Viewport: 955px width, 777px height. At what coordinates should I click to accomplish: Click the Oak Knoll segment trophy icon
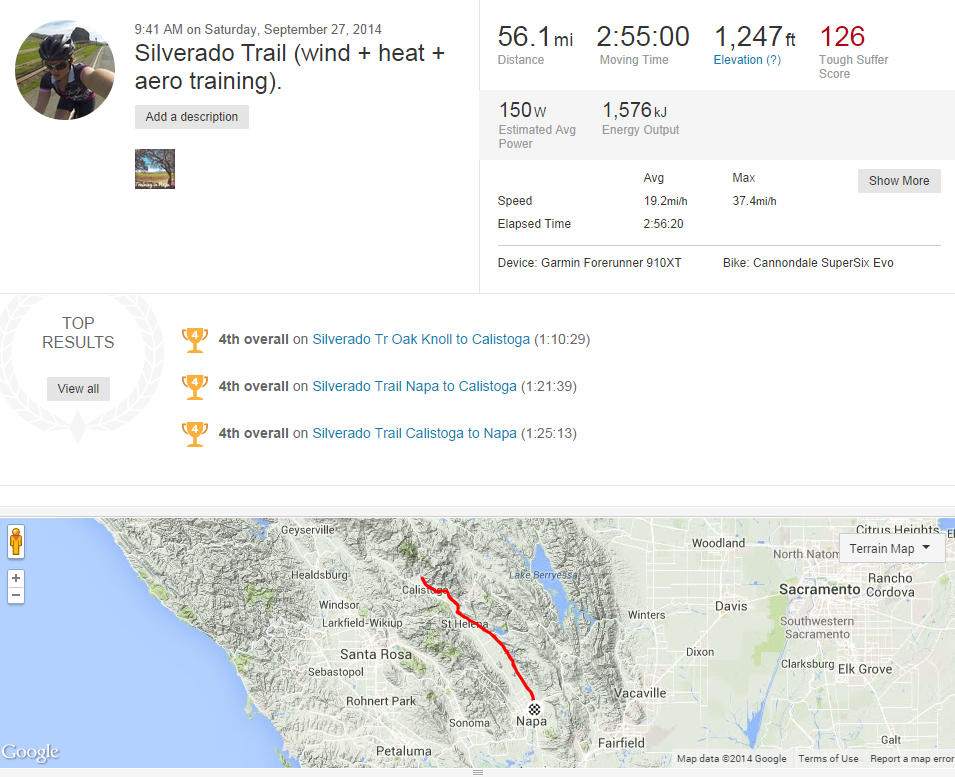194,340
